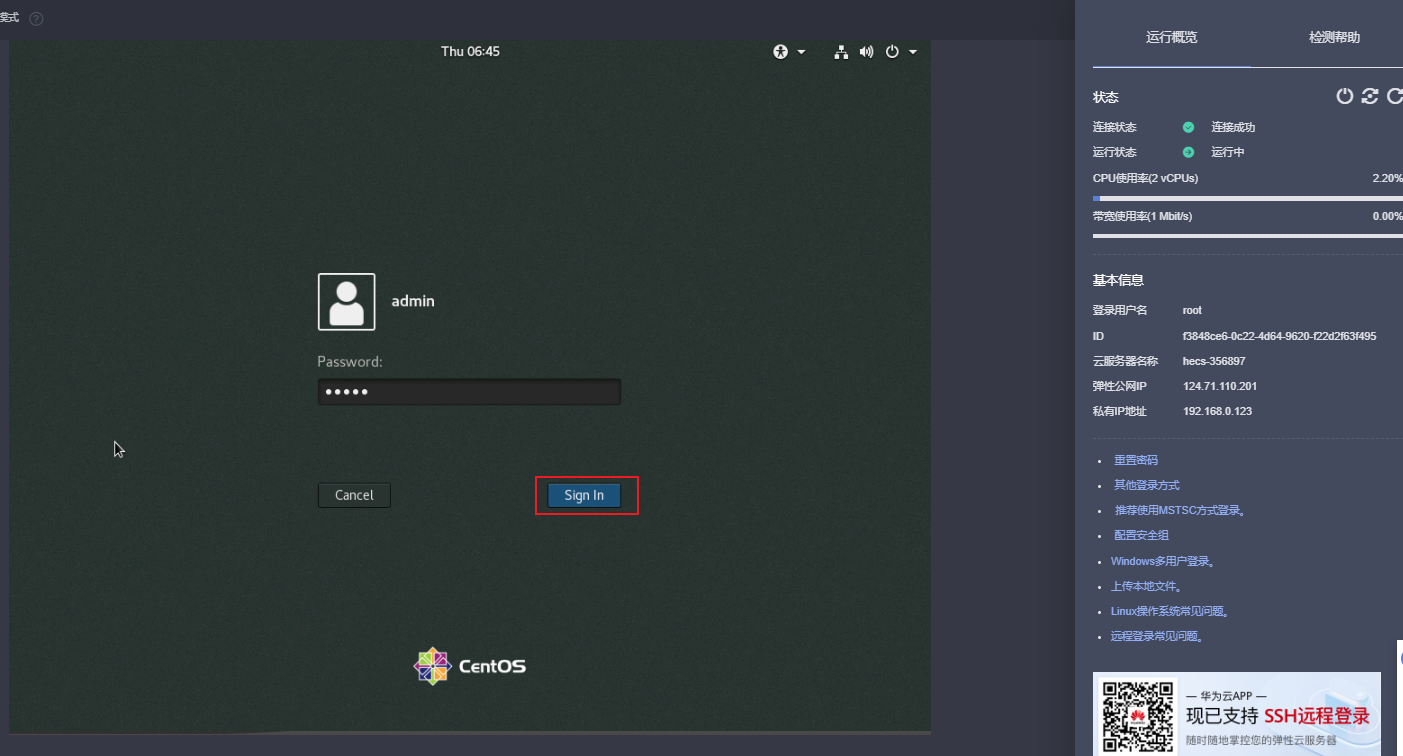Image resolution: width=1403 pixels, height=756 pixels.
Task: Open the 重置密码 link
Action: pyautogui.click(x=1135, y=459)
